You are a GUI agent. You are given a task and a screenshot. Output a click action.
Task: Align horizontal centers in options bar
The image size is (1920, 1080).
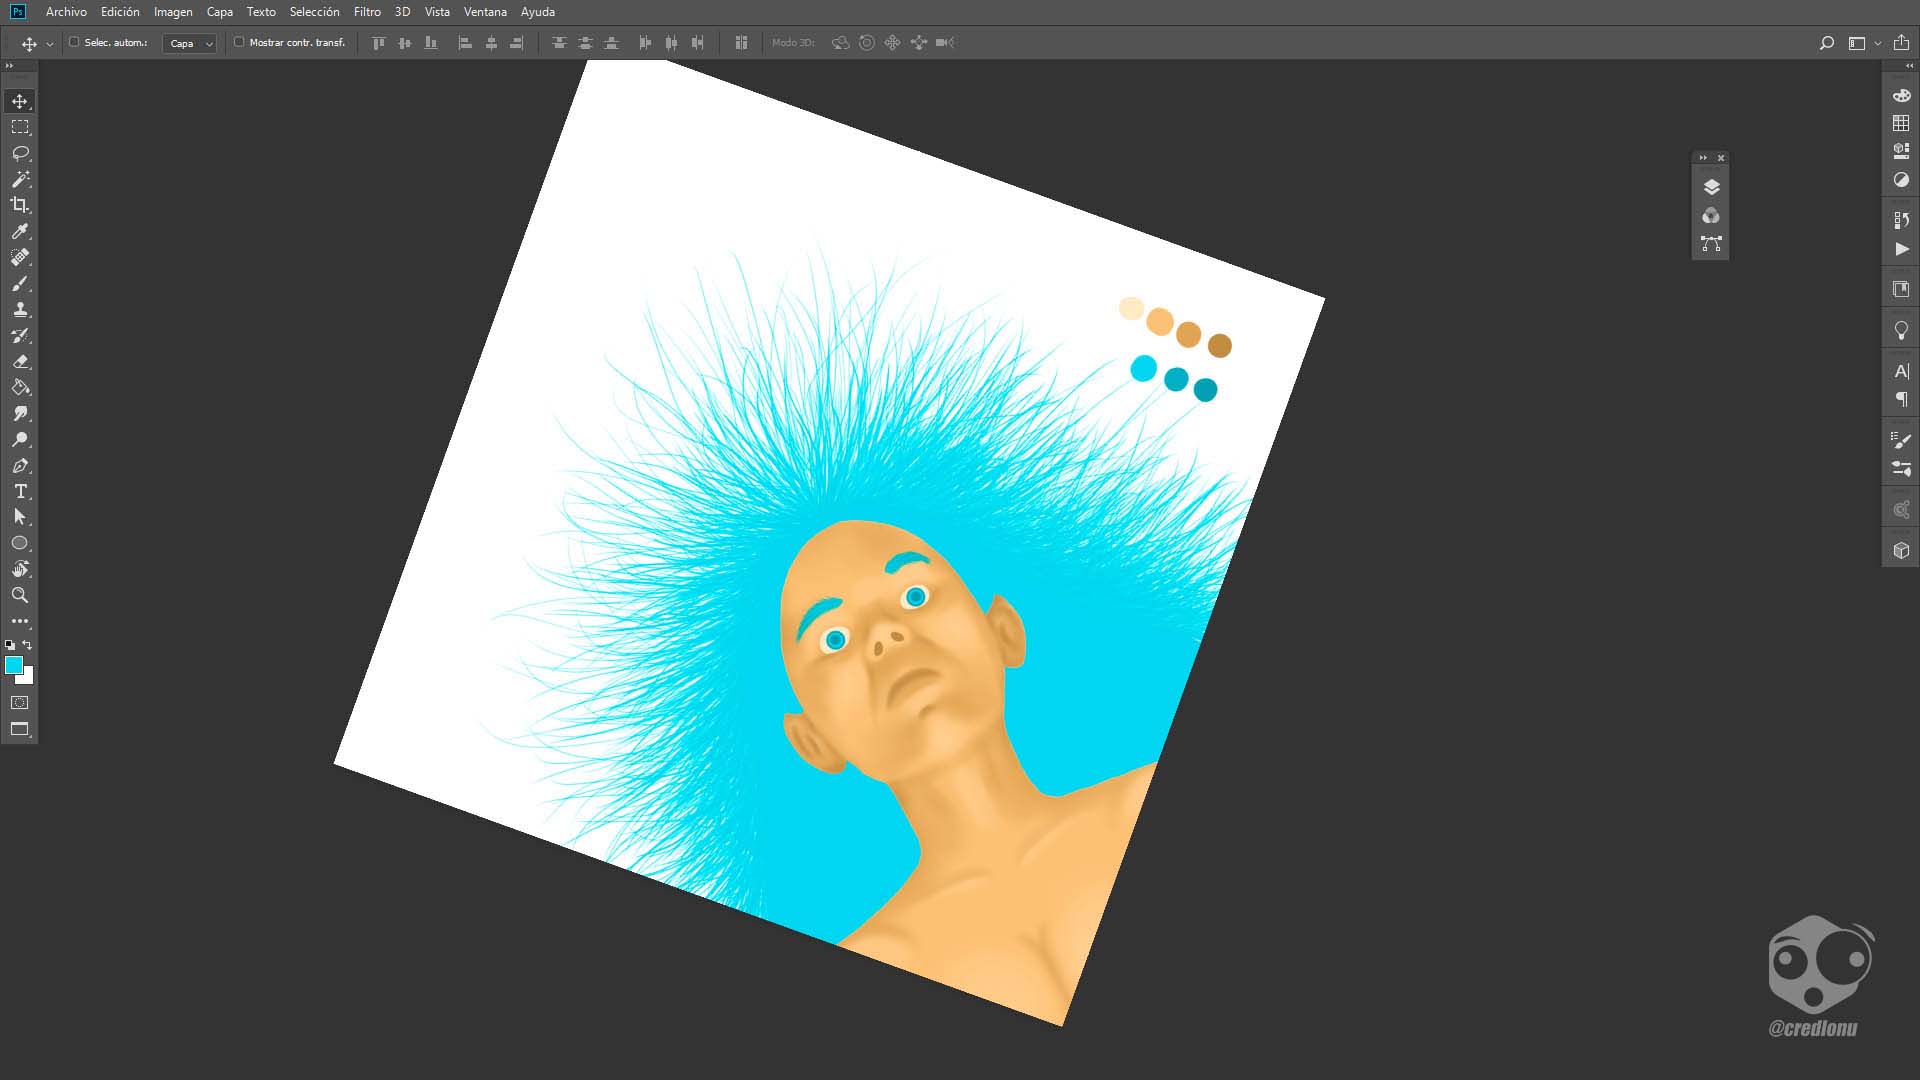[491, 43]
